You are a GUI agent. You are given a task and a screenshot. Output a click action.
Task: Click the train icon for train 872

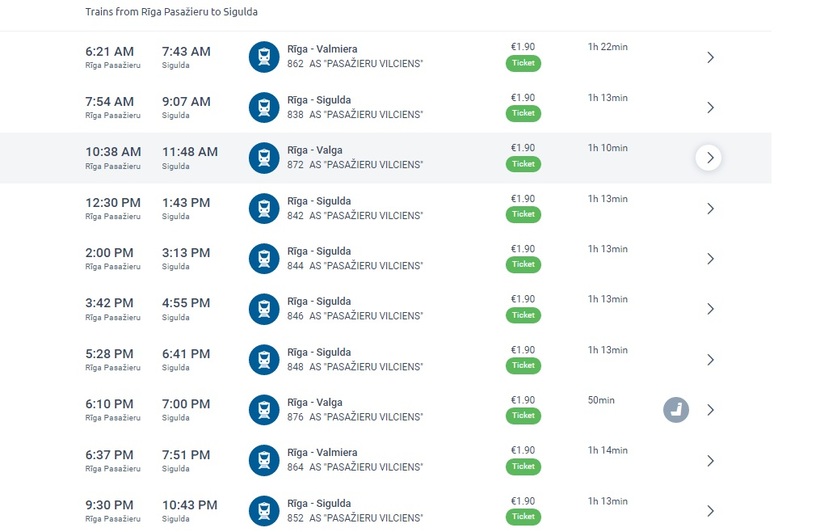point(263,157)
